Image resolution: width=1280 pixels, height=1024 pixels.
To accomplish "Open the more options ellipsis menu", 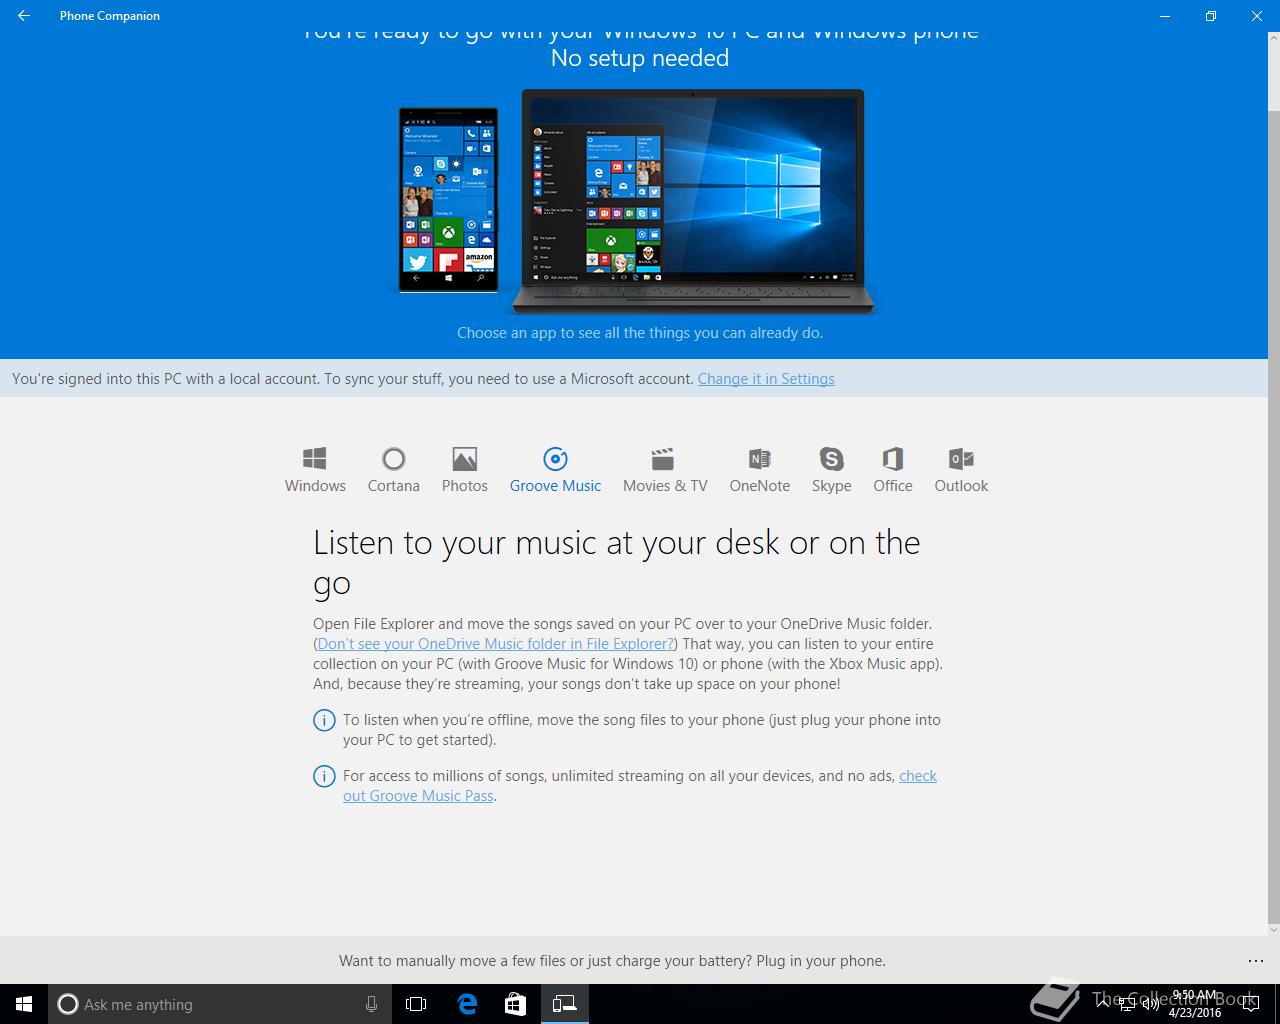I will (1256, 961).
